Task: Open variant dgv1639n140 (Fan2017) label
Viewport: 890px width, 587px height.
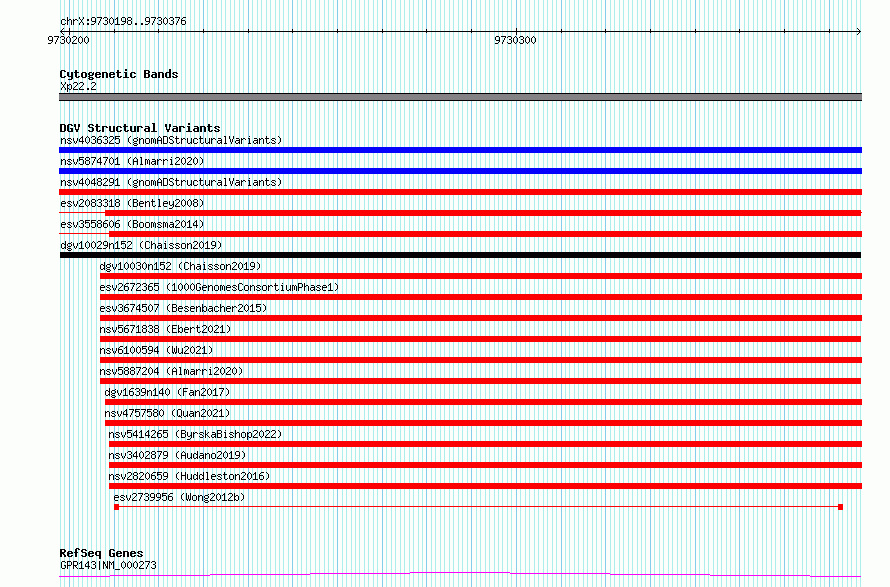Action: pos(167,392)
